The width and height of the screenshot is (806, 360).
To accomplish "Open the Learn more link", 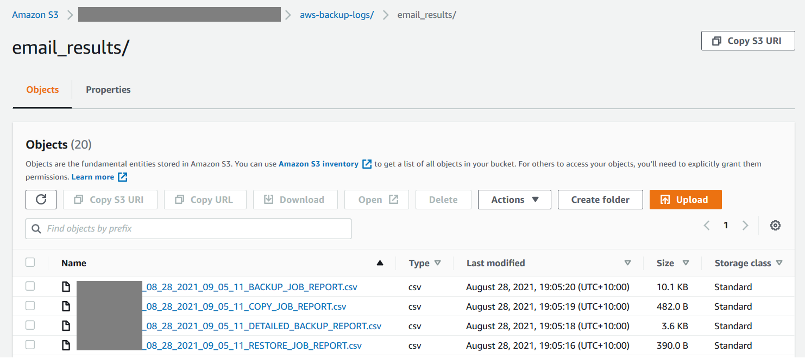I will tap(93, 177).
